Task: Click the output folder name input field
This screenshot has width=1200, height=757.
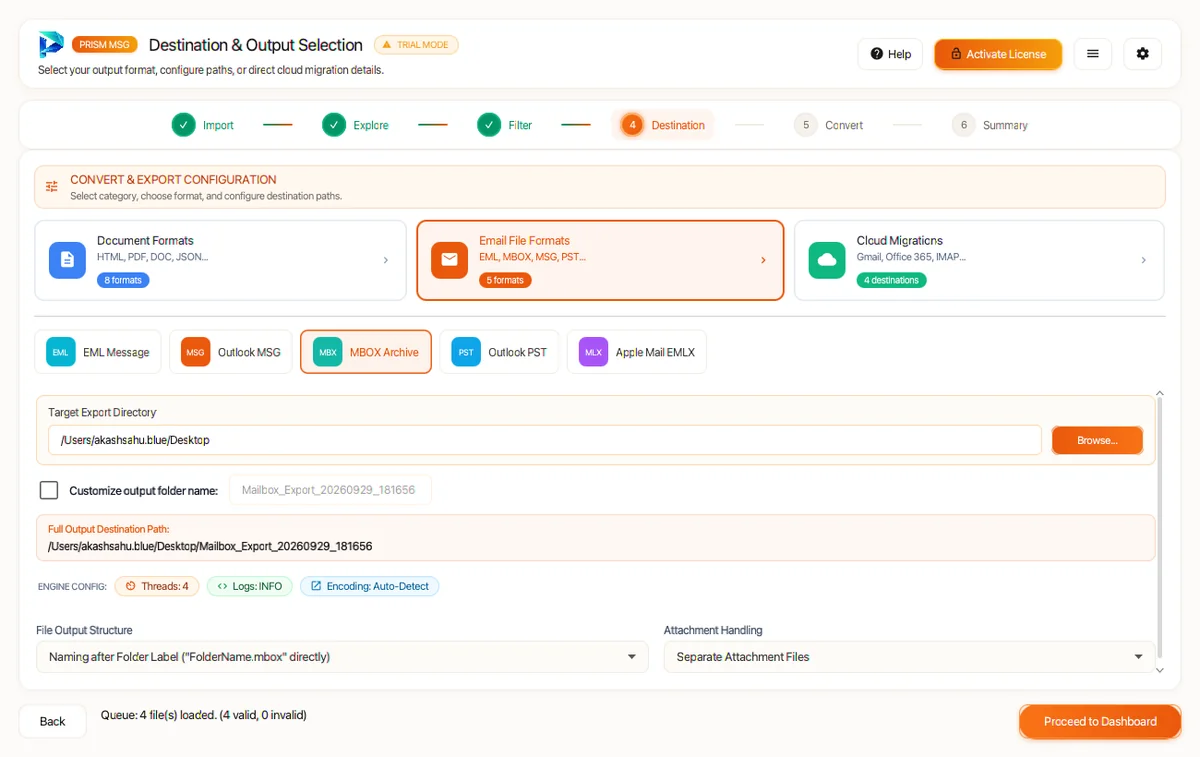Action: 330,490
